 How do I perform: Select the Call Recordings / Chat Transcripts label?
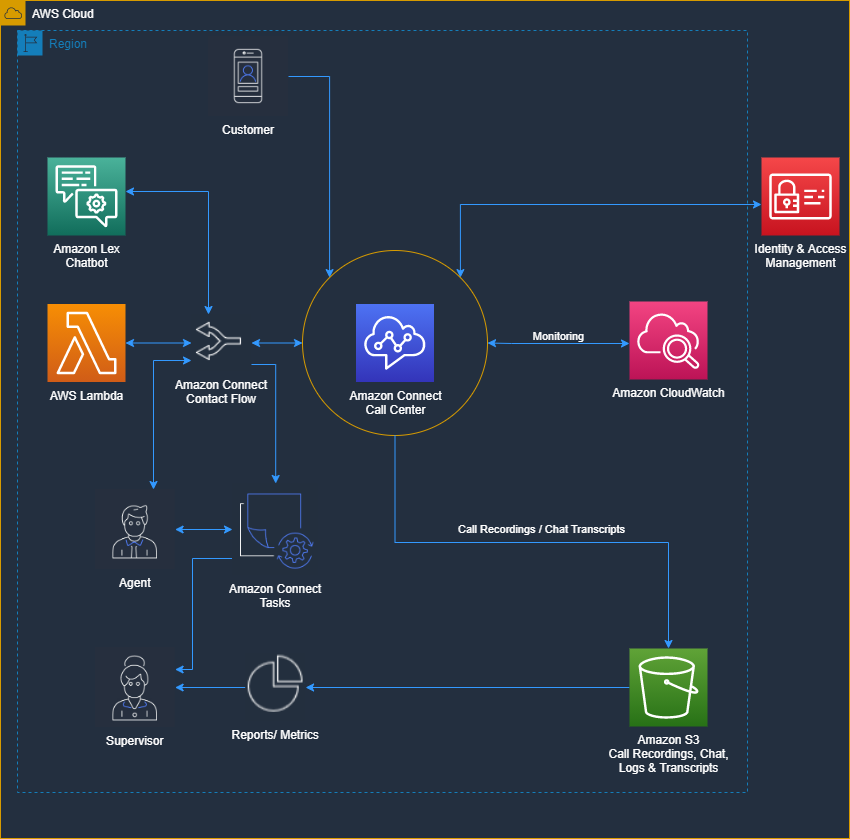click(541, 529)
